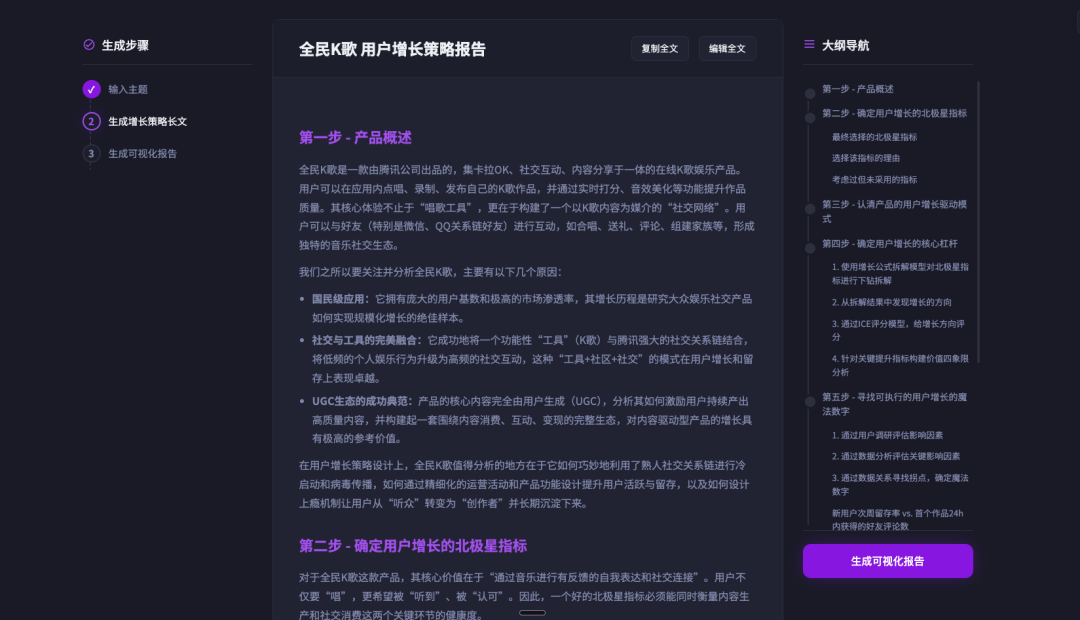This screenshot has height=620, width=1080.
Task: Go to outline item 最终选择的北极星指标
Action: click(x=874, y=137)
